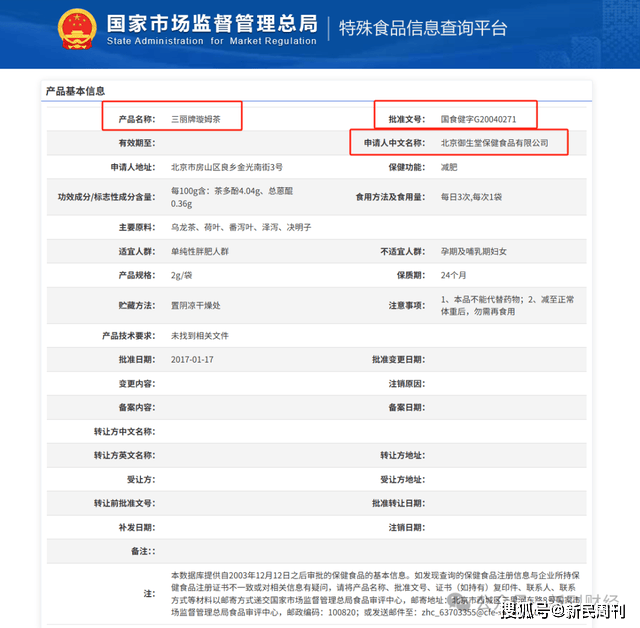
Task: Click the 有效期至 label
Action: (x=137, y=143)
